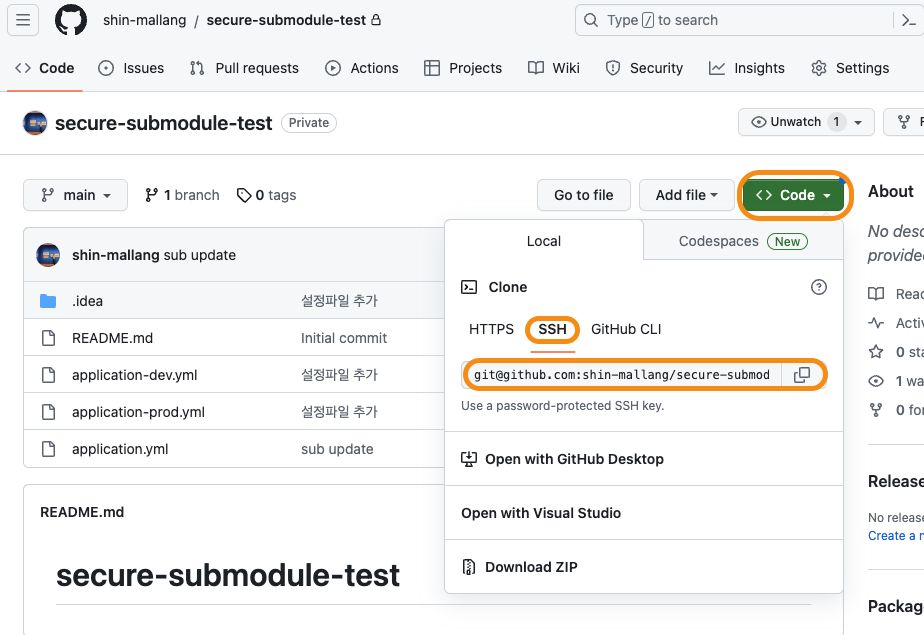Open the Issues tab
This screenshot has height=635, width=924.
point(131,68)
